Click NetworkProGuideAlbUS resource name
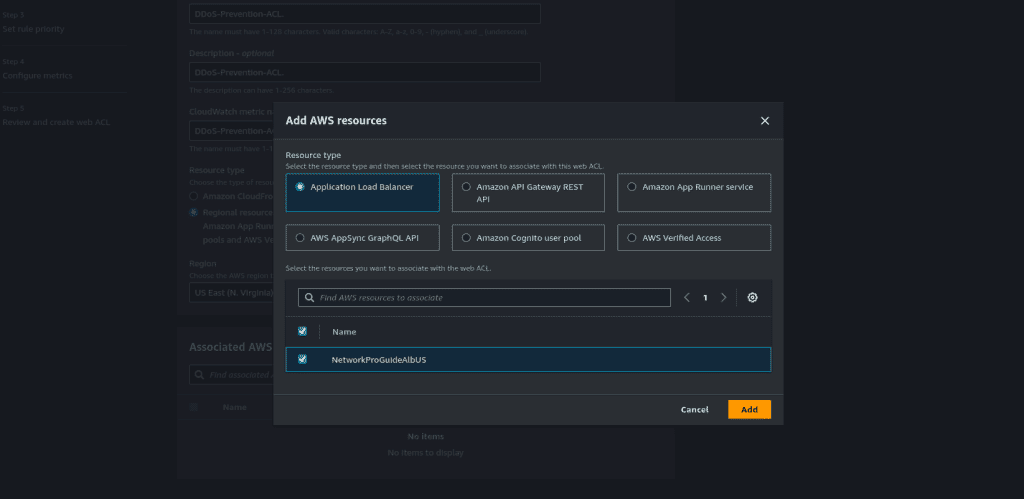 tap(379, 360)
